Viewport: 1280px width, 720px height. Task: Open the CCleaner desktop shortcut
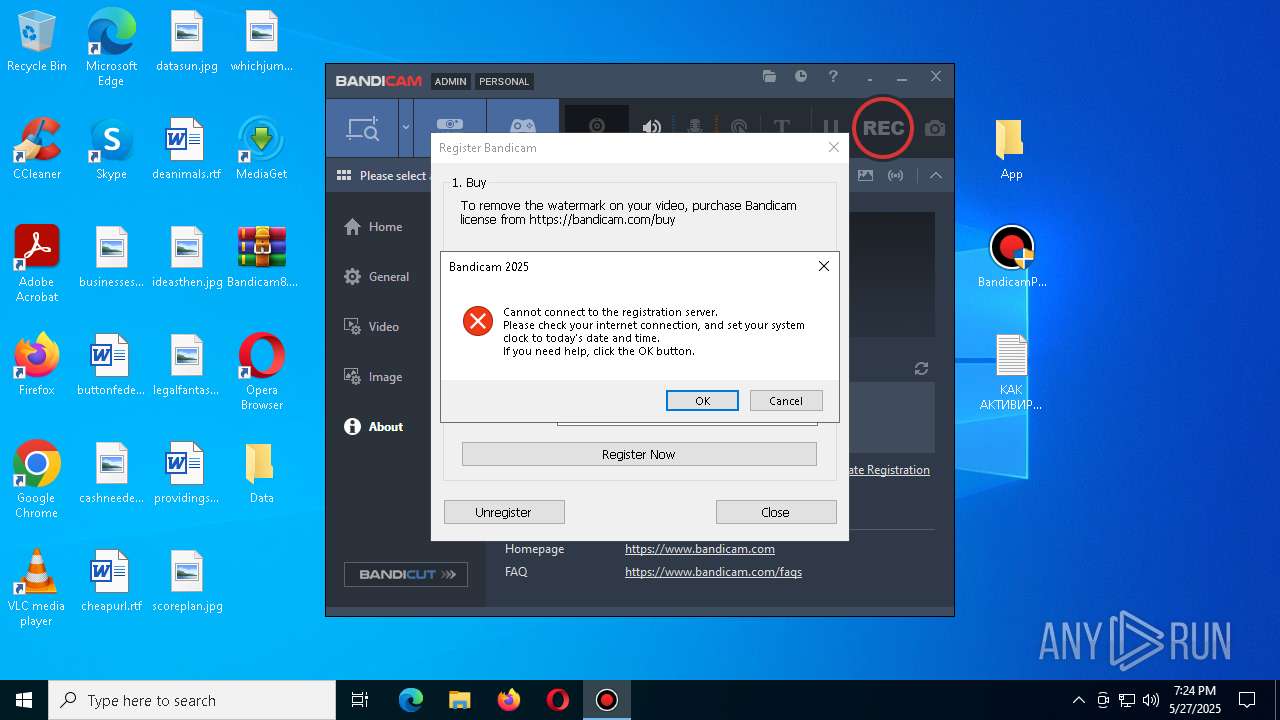pos(37,149)
